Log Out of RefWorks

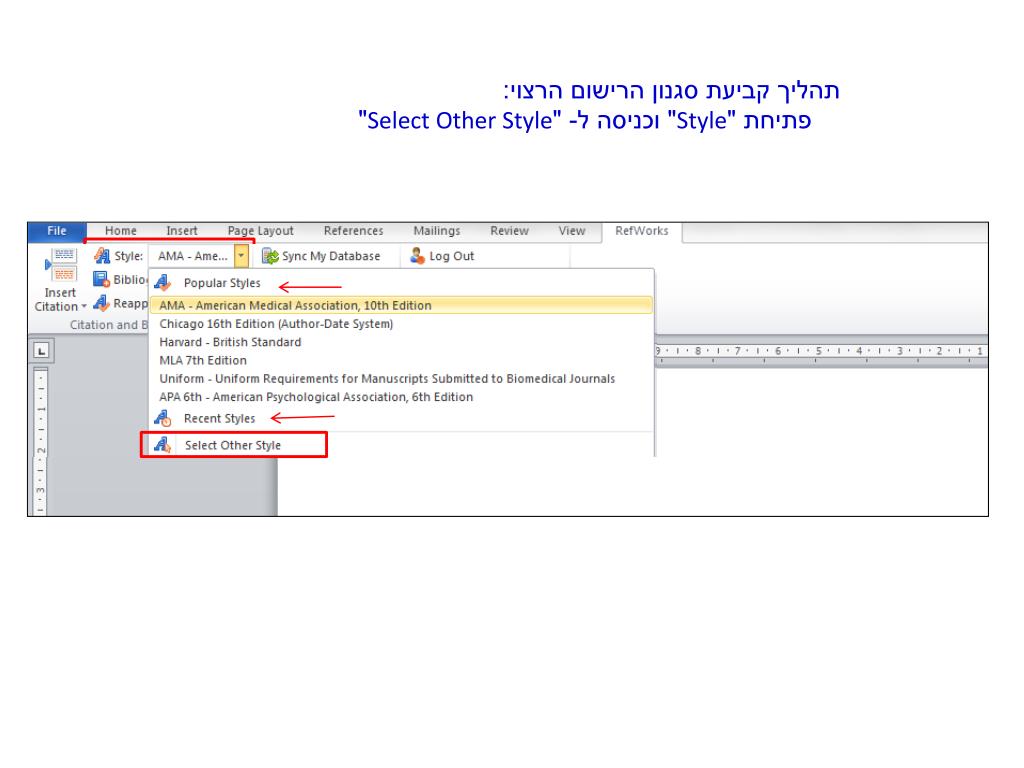(451, 257)
